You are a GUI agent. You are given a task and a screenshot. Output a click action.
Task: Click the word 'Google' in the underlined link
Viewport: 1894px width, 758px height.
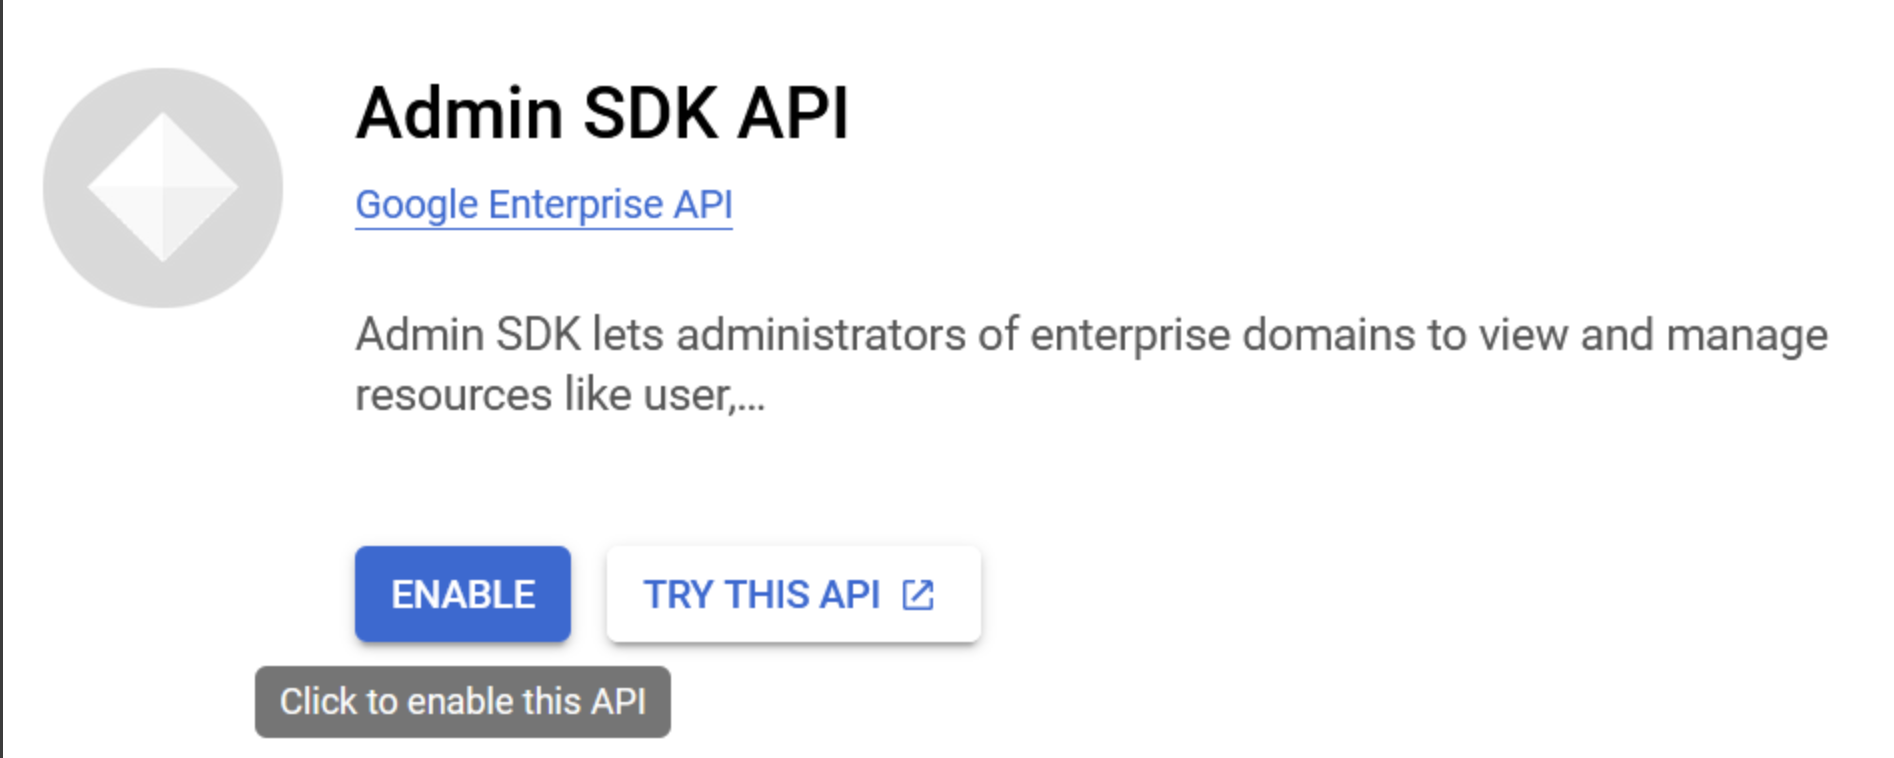(417, 206)
